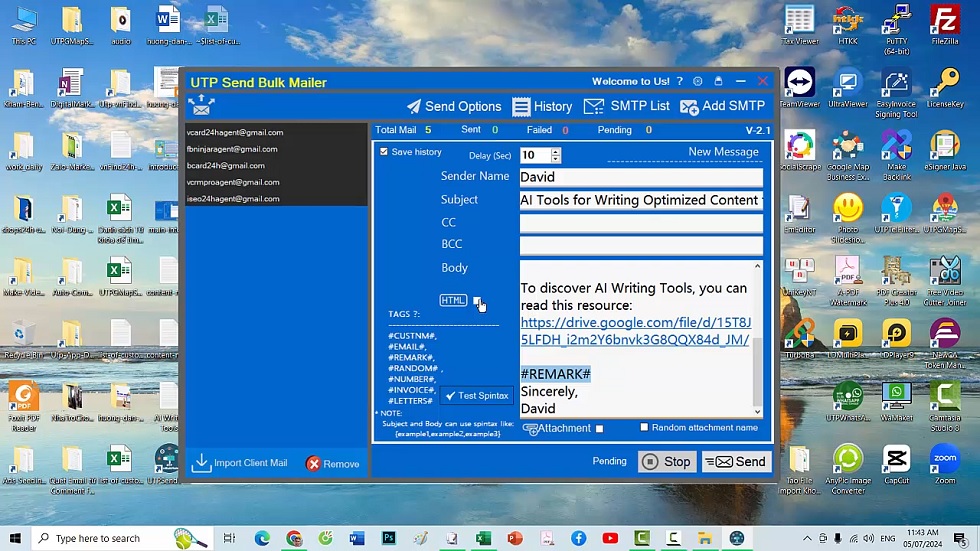Open the History panel
Image resolution: width=980 pixels, height=551 pixels.
coord(542,107)
